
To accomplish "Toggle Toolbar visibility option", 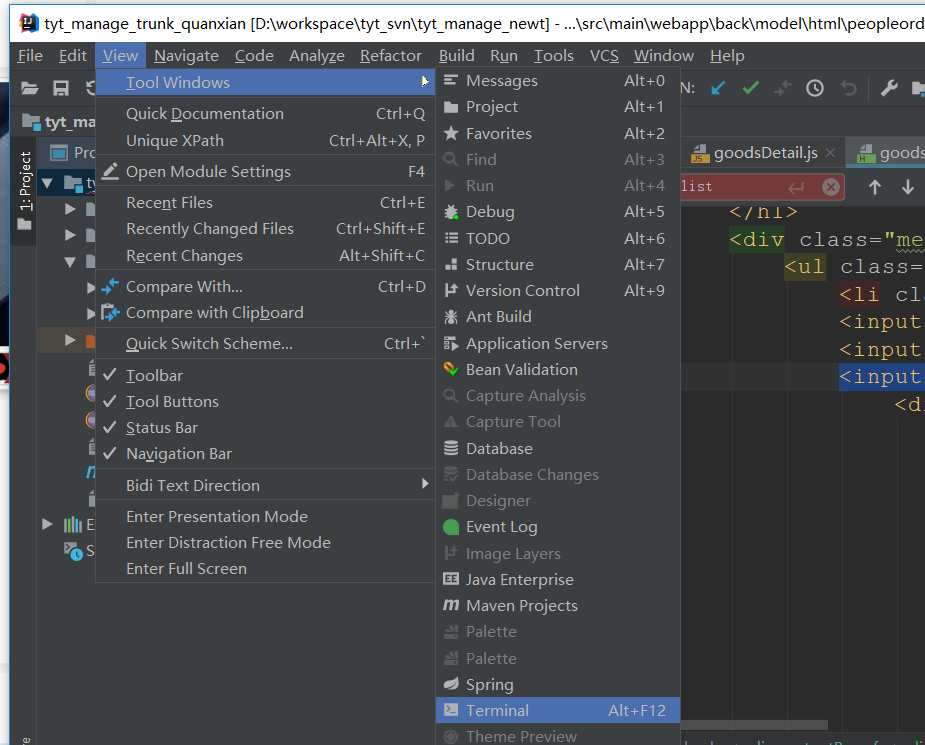I will [x=265, y=375].
